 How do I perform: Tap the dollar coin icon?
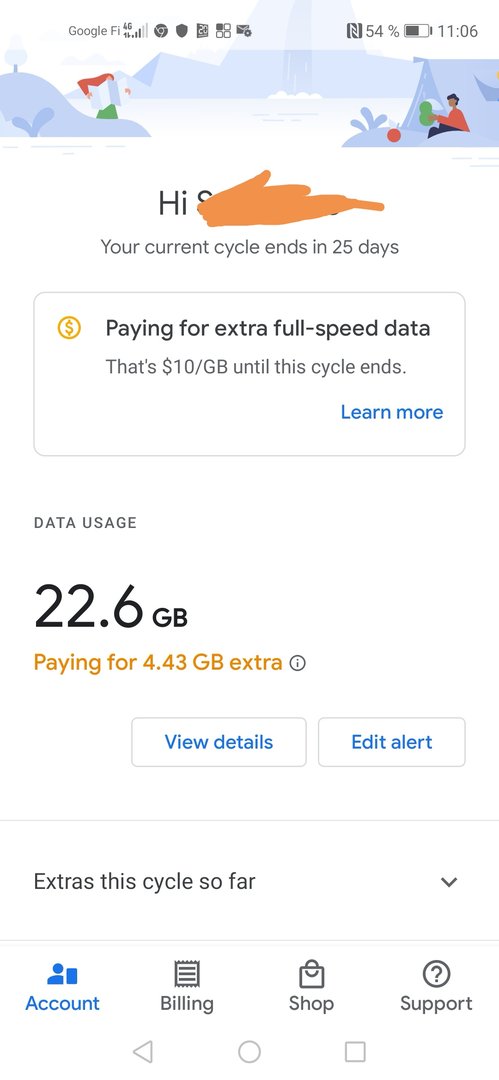[x=68, y=329]
